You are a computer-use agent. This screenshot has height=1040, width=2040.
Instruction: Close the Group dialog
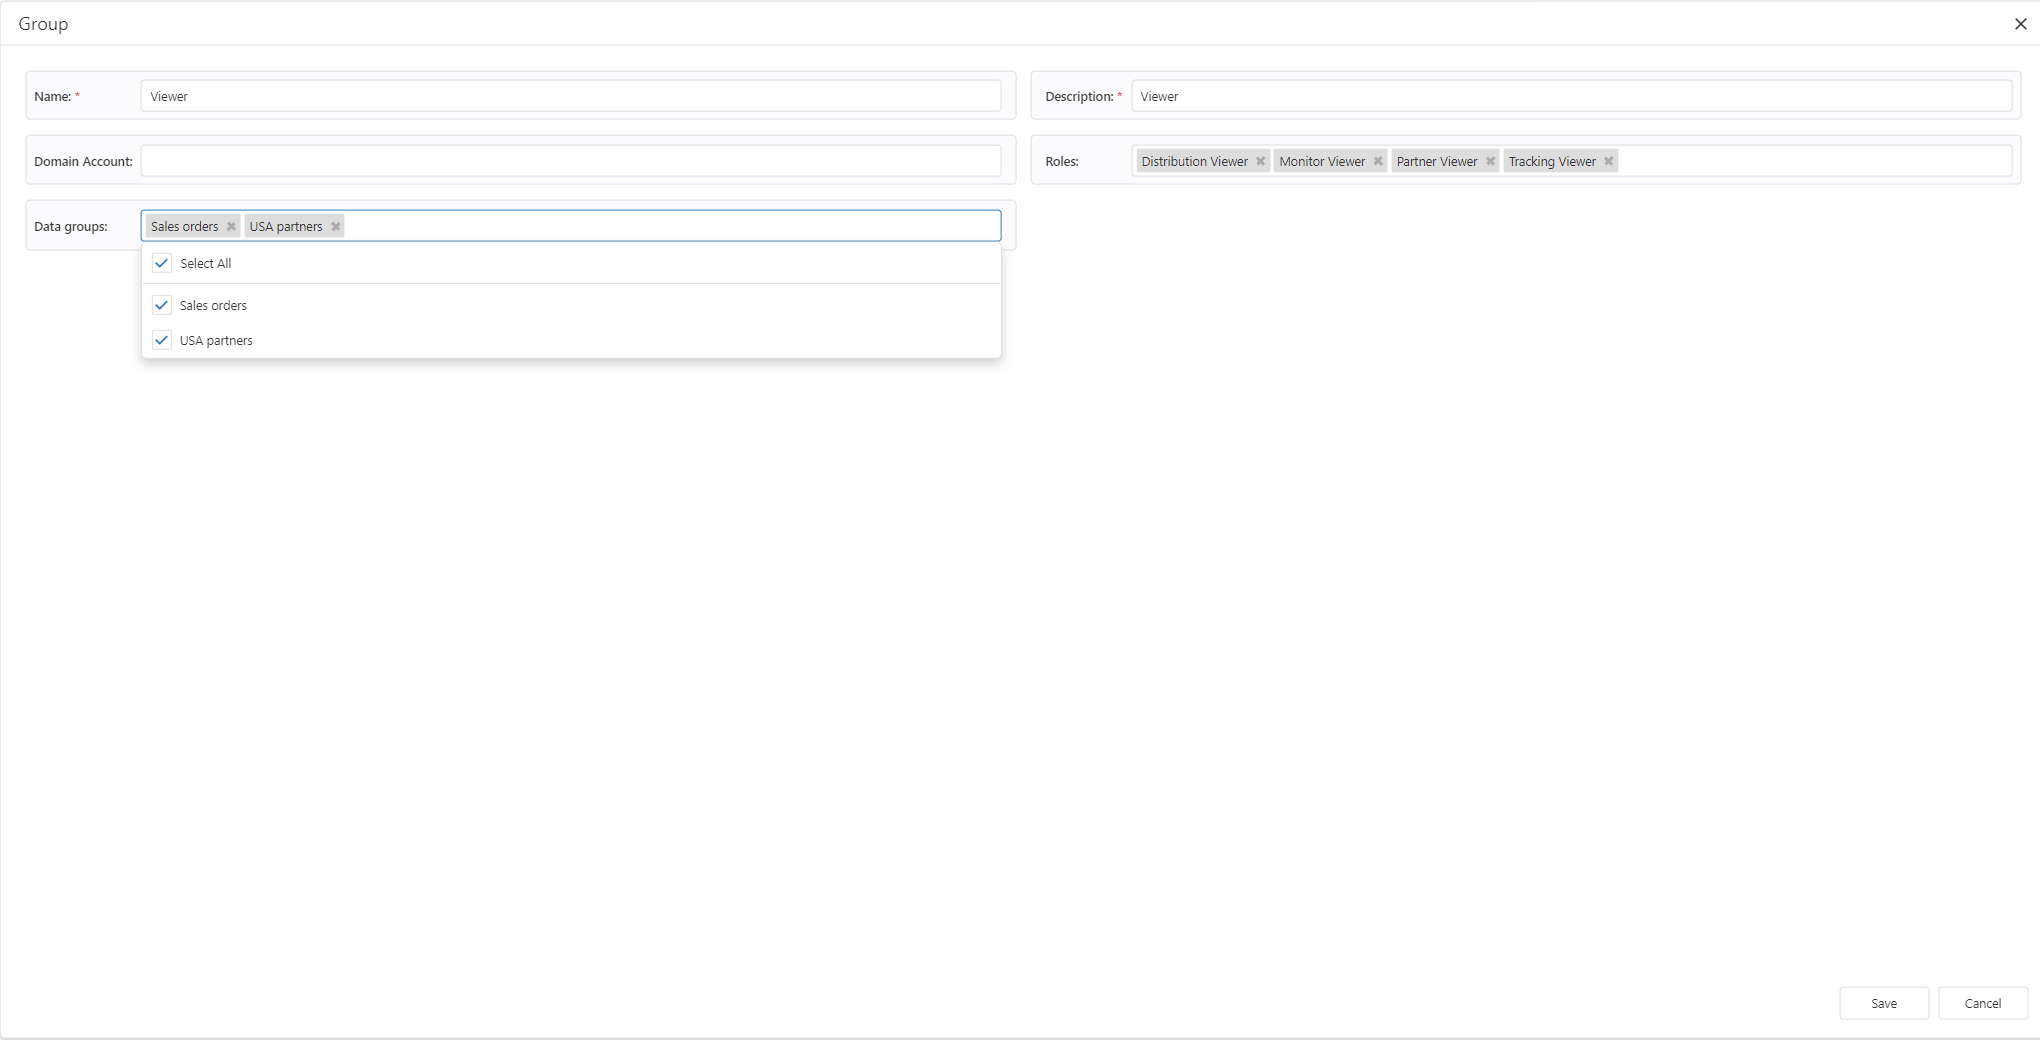pos(2020,24)
